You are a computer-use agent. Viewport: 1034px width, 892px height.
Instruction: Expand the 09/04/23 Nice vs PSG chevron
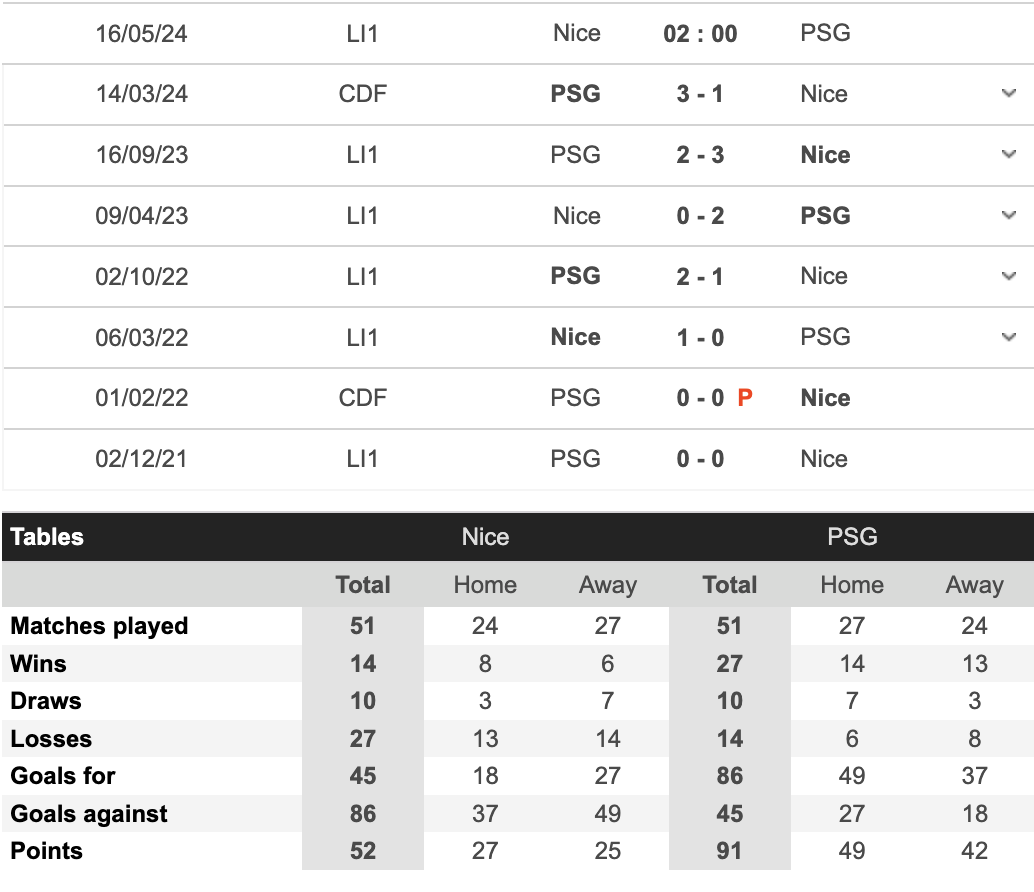(x=1008, y=216)
